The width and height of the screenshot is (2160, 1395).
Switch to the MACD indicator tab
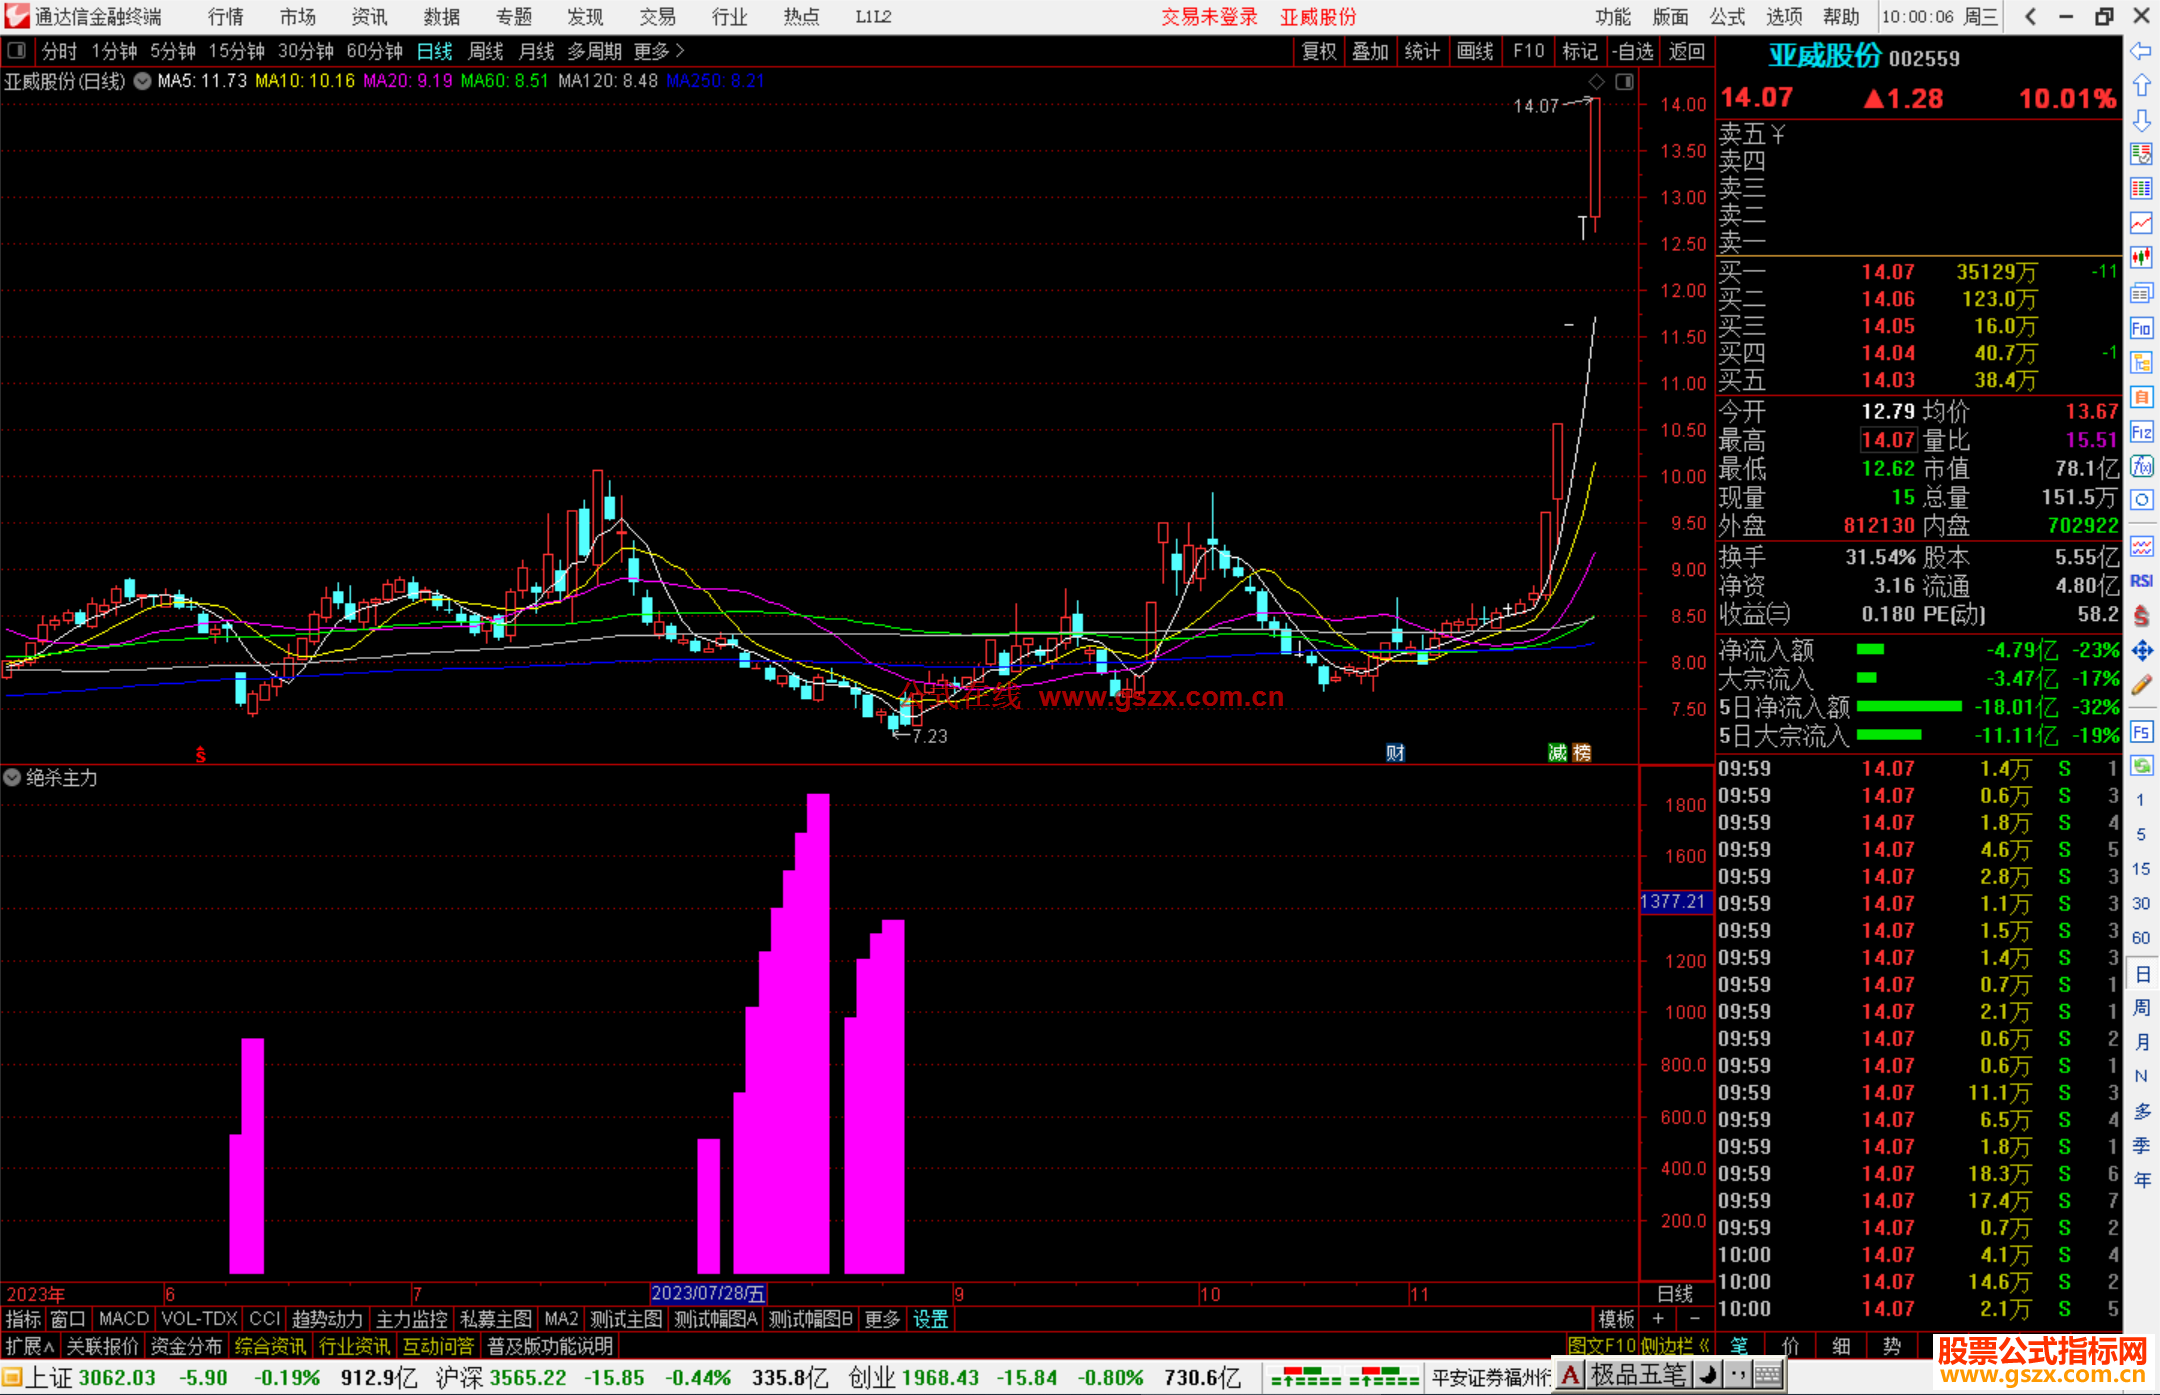(123, 1319)
